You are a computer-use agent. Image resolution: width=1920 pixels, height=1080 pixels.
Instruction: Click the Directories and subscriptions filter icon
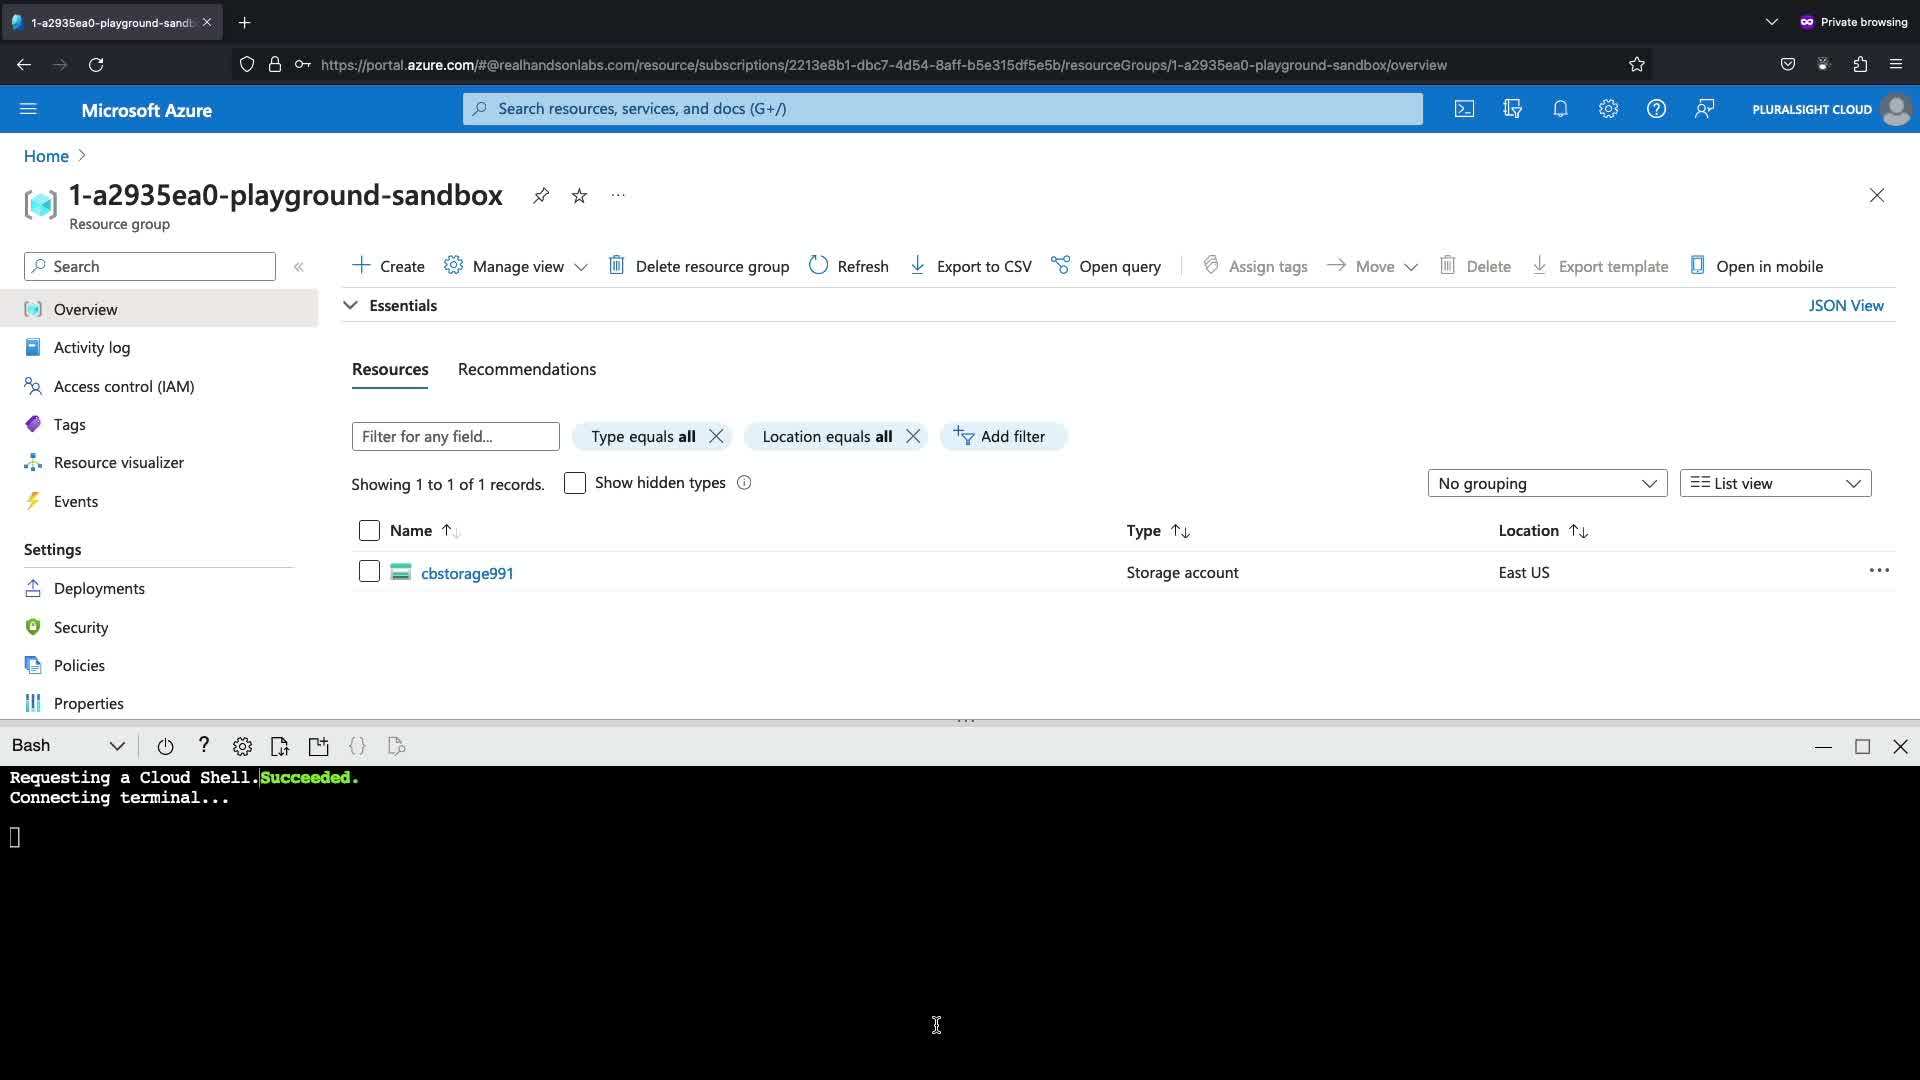[1512, 109]
